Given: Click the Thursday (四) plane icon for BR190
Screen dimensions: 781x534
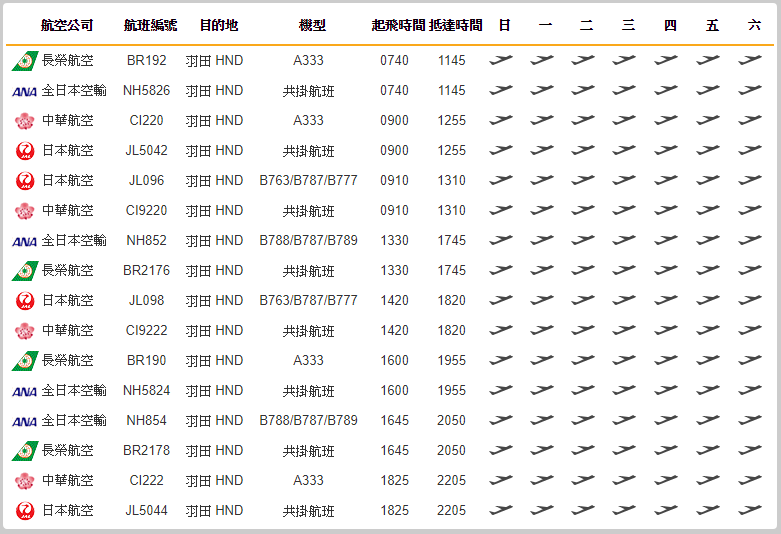Looking at the screenshot, I should [666, 360].
